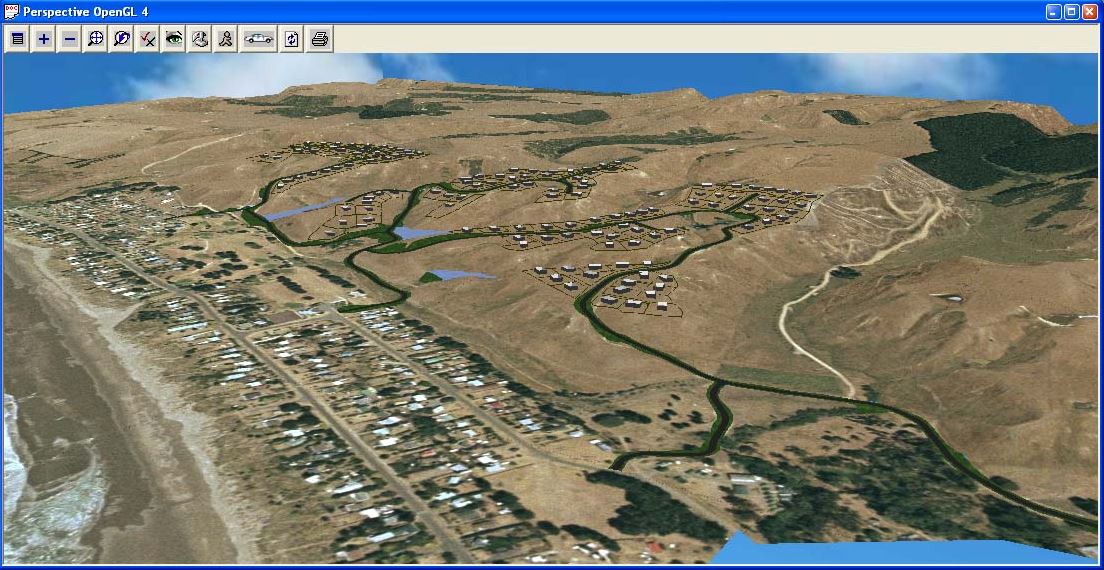Open the check and cross toggle settings icon
The height and width of the screenshot is (570, 1104).
[148, 39]
